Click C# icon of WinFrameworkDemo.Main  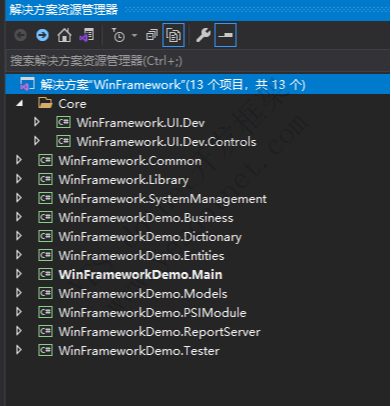tap(45, 274)
